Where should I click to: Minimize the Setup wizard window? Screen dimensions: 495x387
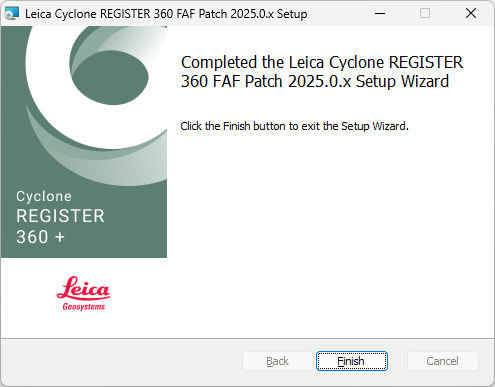(380, 13)
